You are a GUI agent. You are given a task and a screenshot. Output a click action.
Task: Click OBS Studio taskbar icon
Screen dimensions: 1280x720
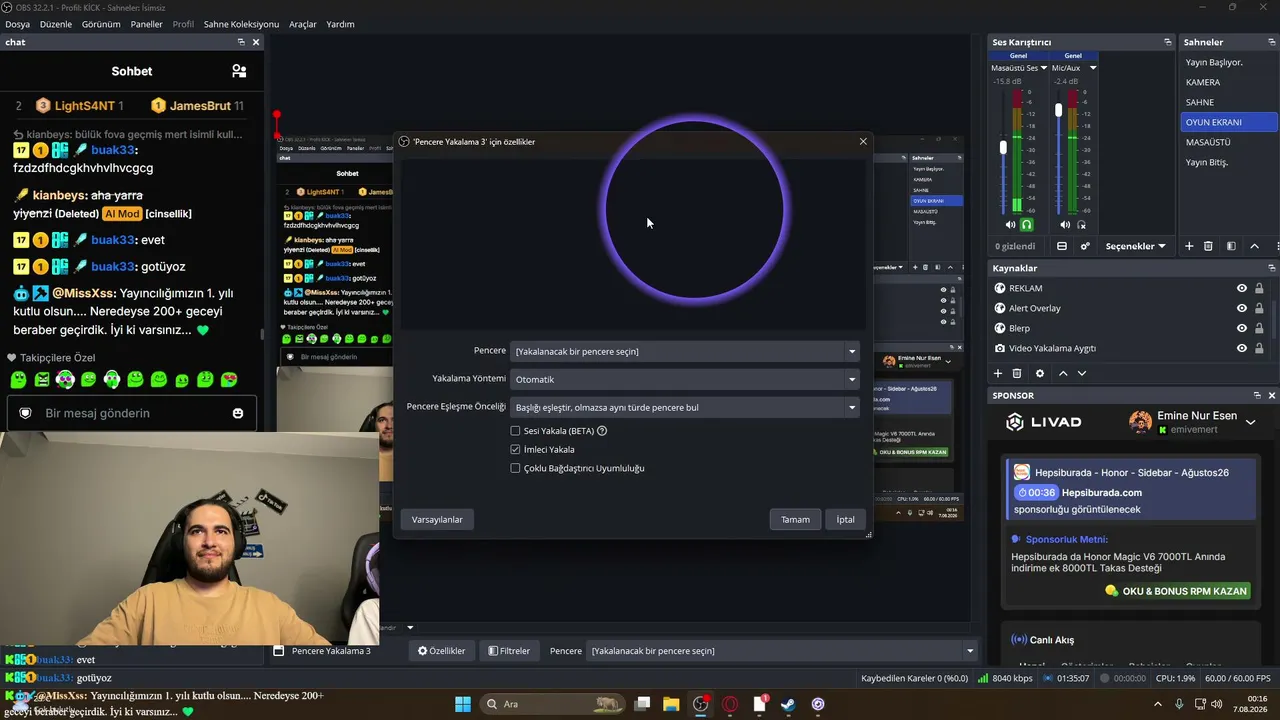[x=701, y=704]
